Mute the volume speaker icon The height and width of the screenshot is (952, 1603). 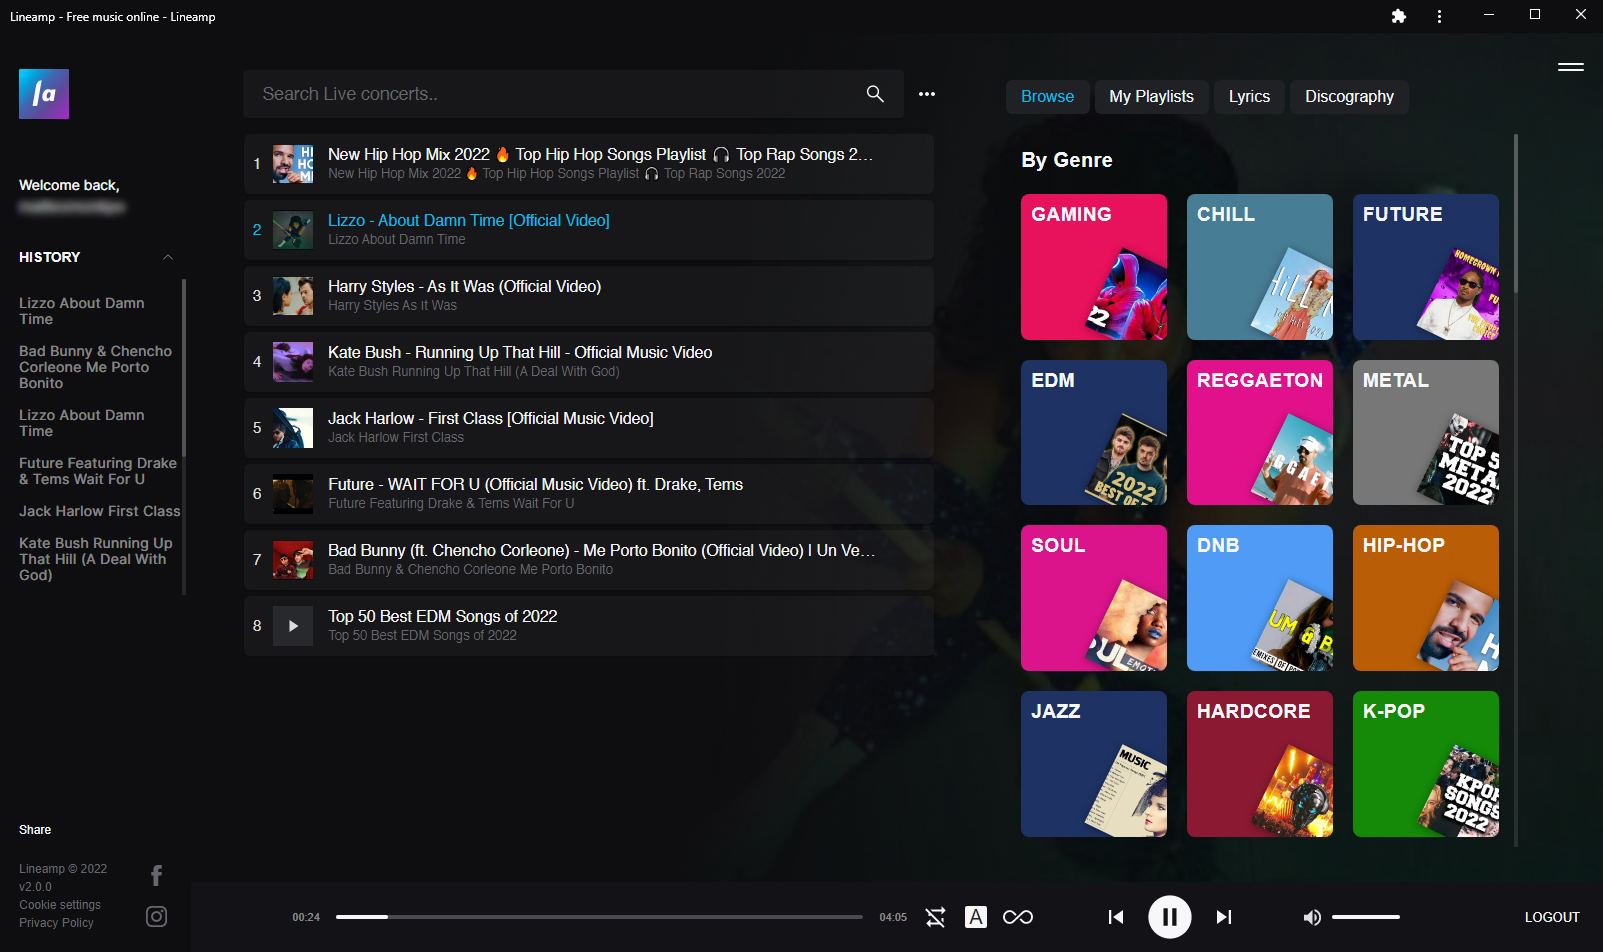pyautogui.click(x=1312, y=917)
